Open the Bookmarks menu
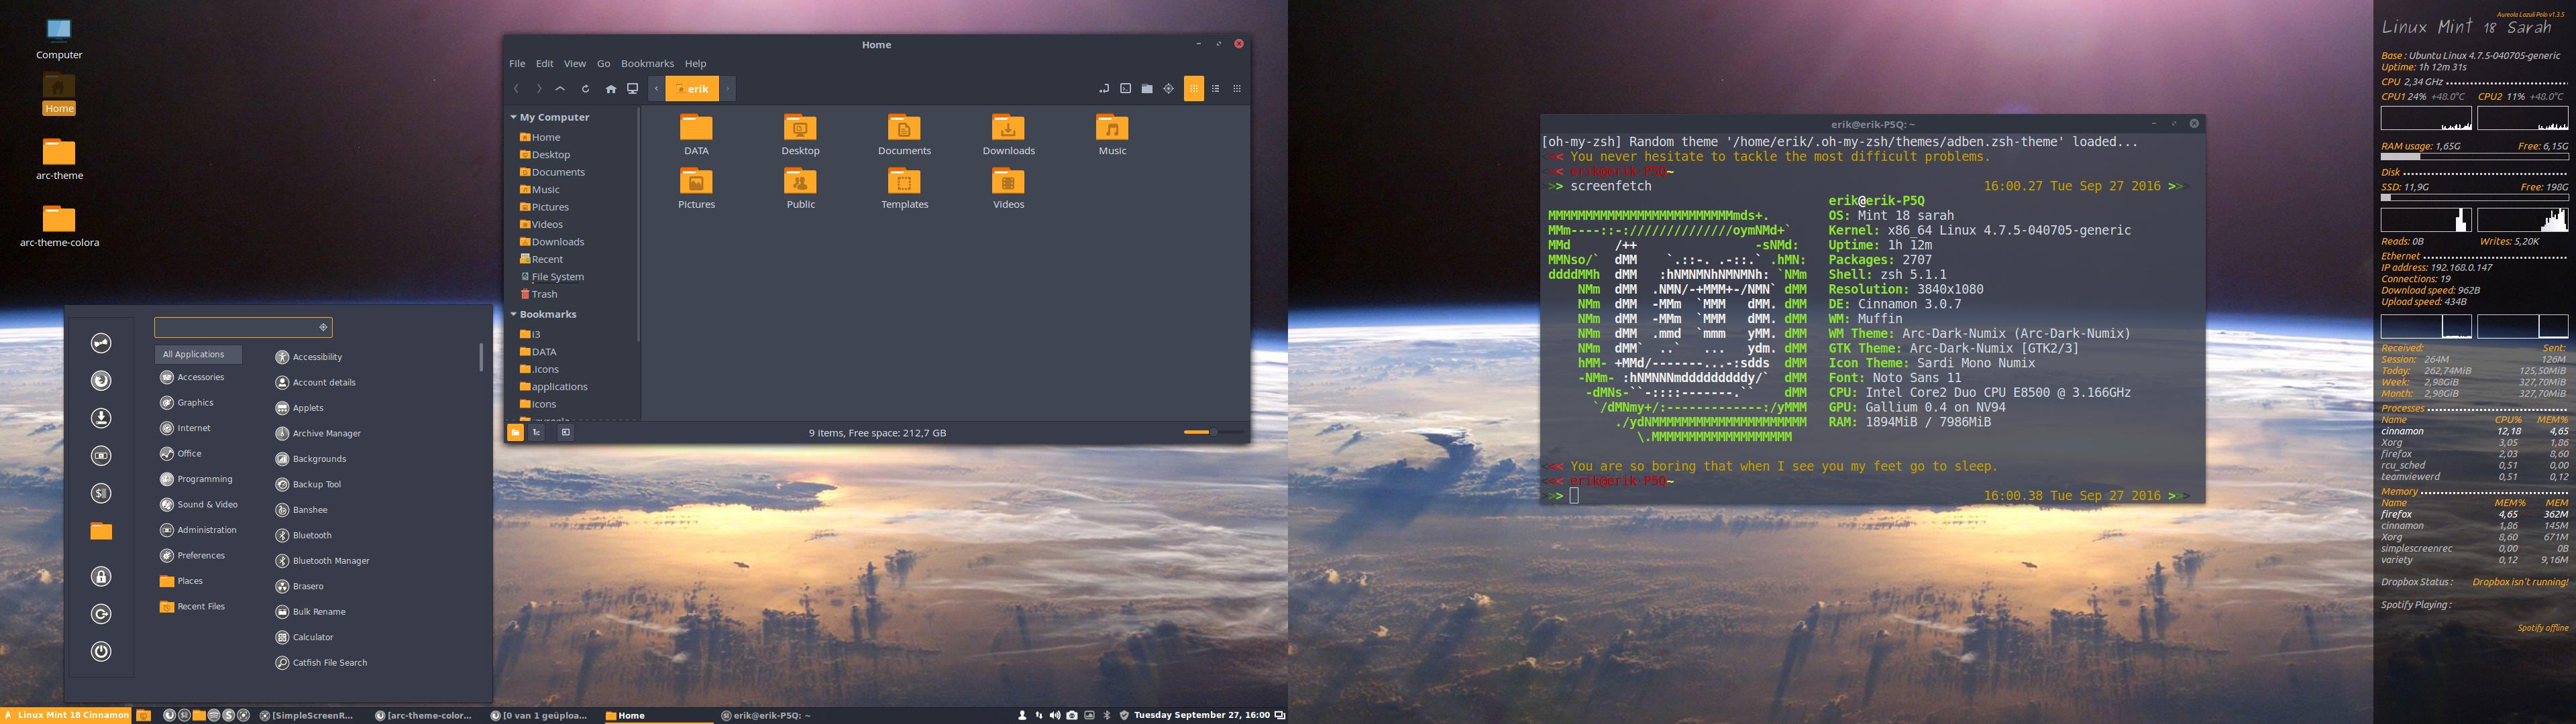 [647, 64]
